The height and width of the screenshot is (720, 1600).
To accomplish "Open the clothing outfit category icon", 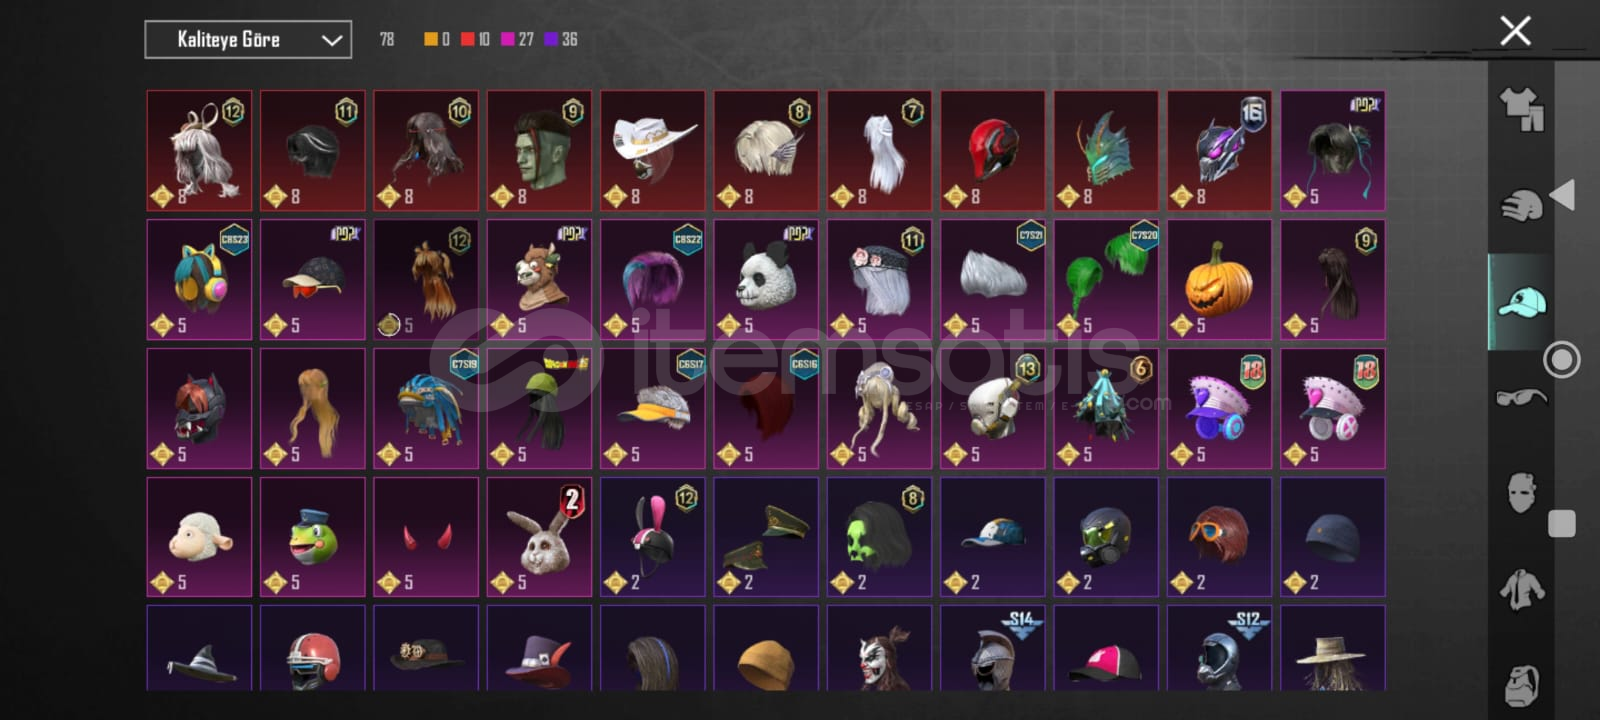I will [x=1521, y=108].
